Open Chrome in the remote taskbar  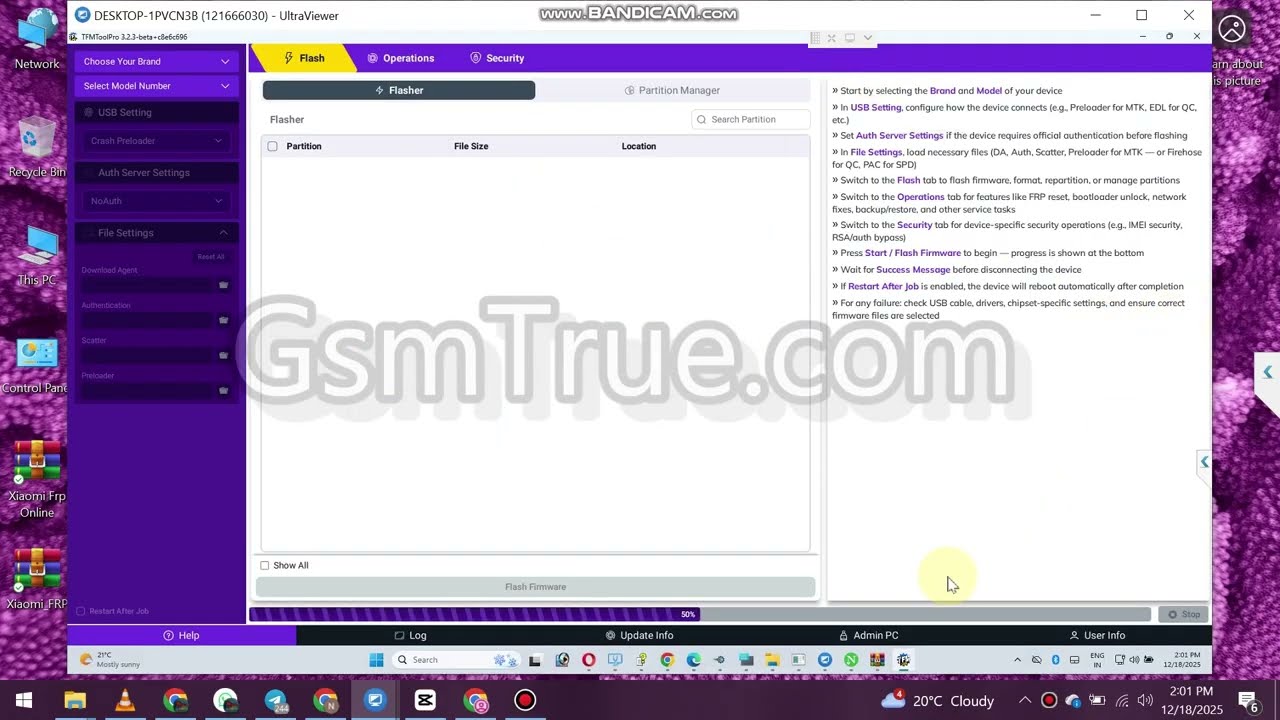[x=667, y=660]
